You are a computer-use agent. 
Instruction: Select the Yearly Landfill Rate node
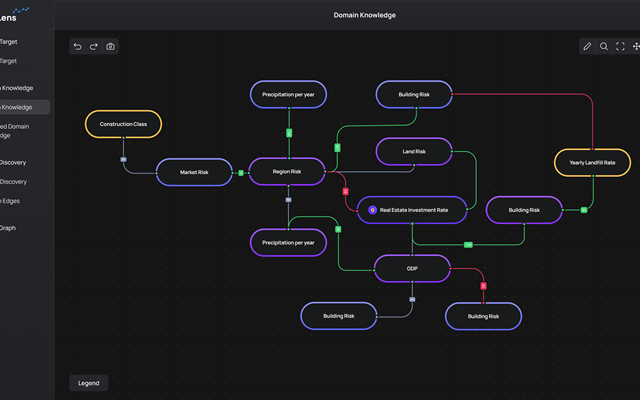[x=592, y=162]
